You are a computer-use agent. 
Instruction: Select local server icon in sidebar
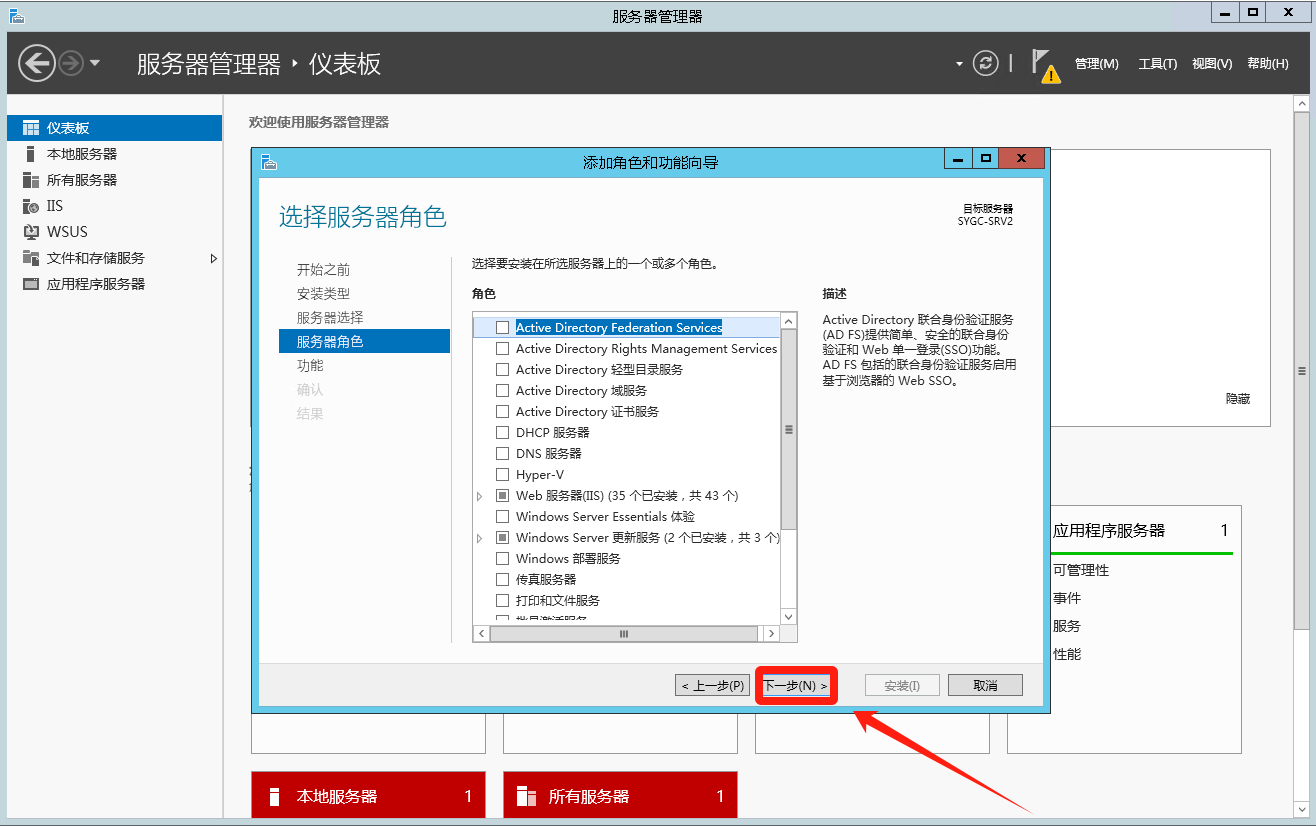31,154
